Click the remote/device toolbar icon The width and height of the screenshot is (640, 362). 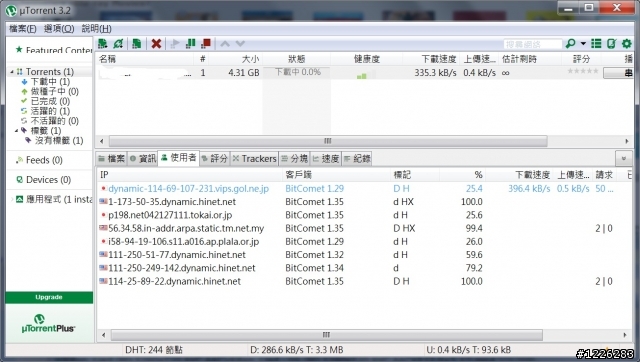click(611, 43)
